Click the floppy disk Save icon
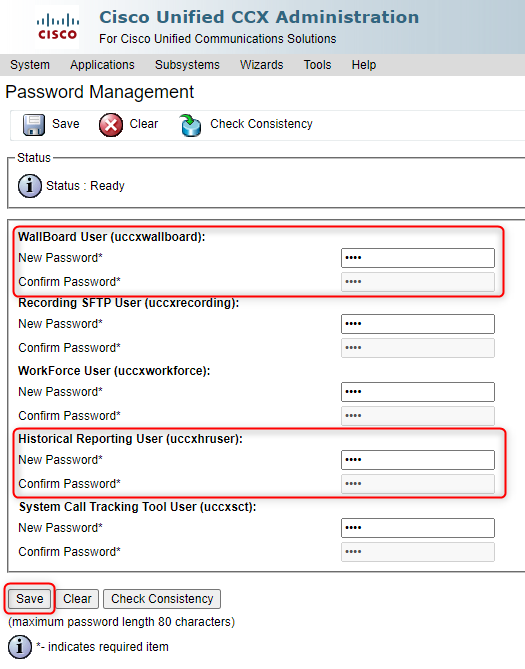Screen dimensions: 525x669 tap(33, 125)
